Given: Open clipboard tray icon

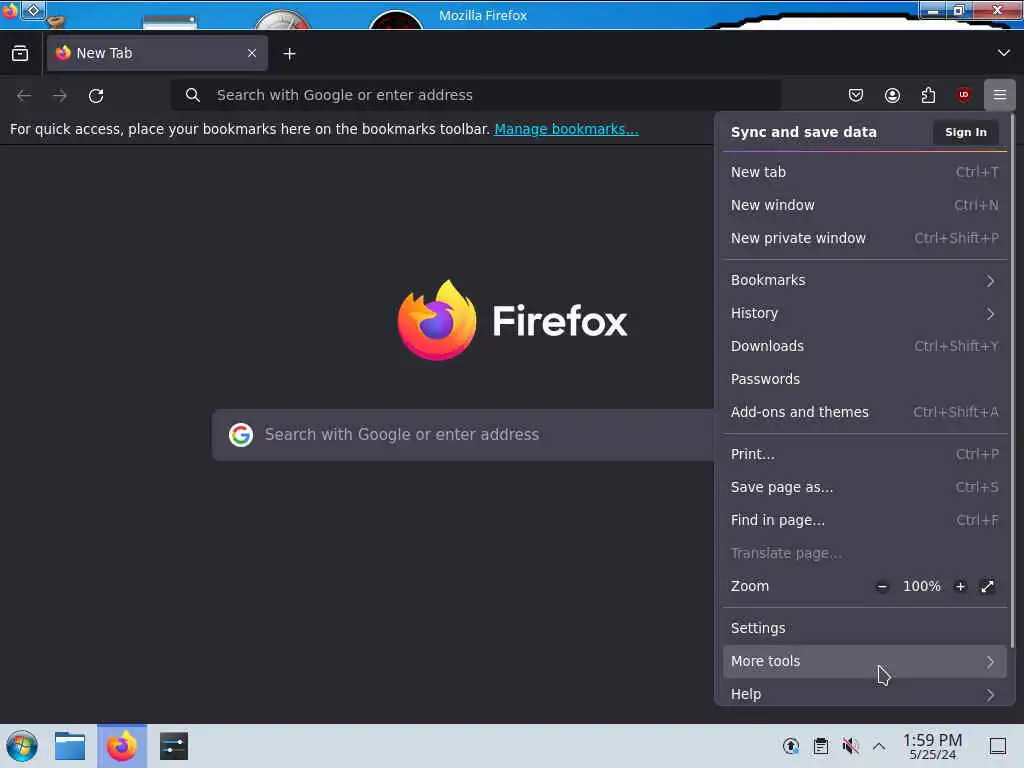Looking at the screenshot, I should click(821, 746).
